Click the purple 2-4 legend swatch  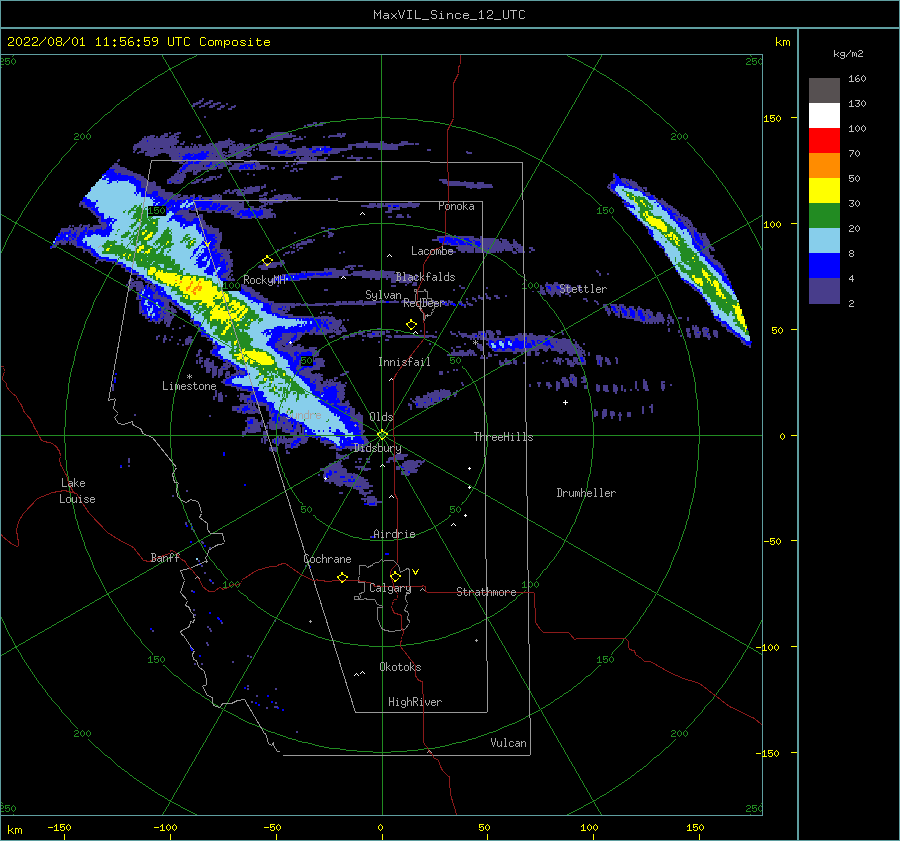824,291
